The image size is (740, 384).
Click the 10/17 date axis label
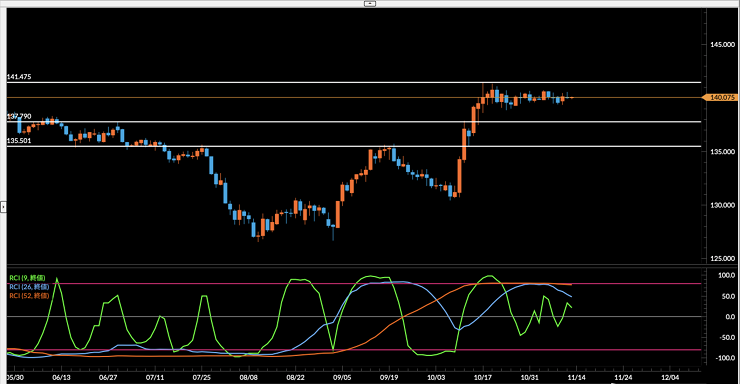pos(482,377)
